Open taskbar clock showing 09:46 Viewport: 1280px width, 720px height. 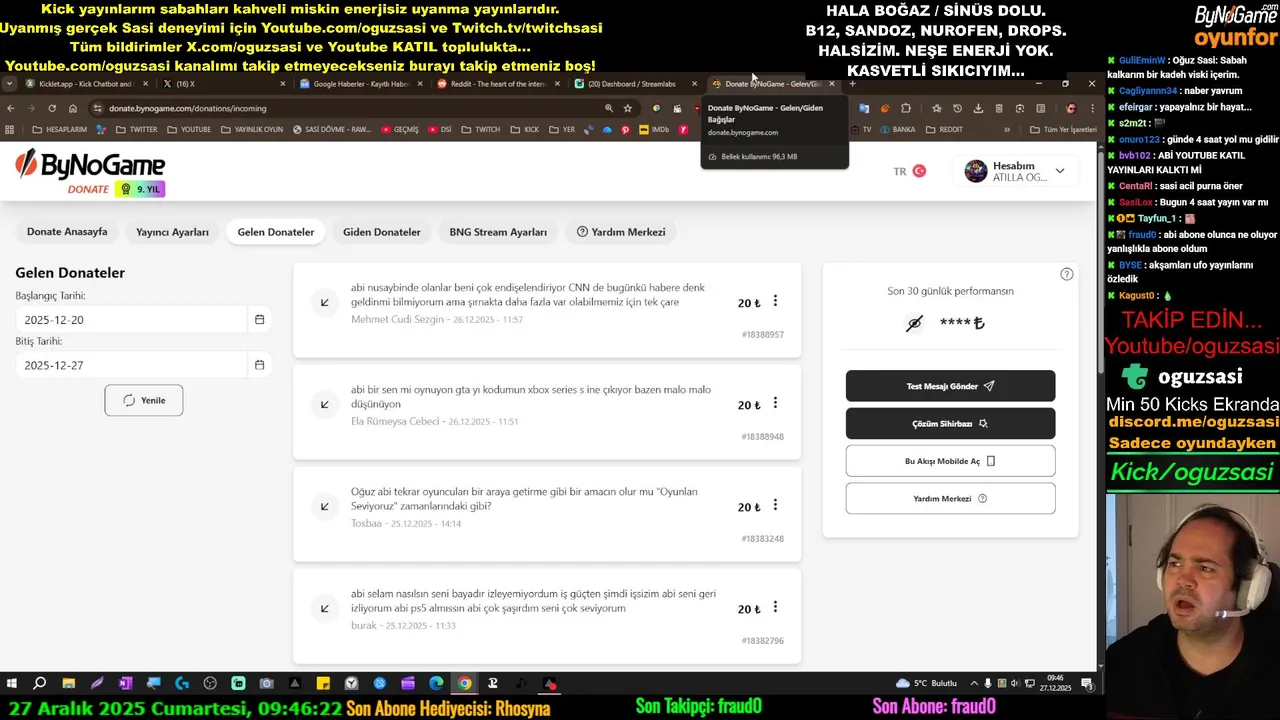(x=1057, y=683)
